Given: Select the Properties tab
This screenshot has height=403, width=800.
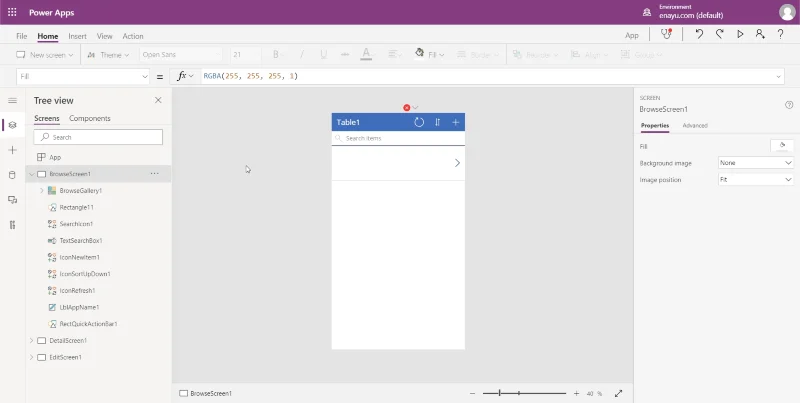Looking at the screenshot, I should [655, 125].
